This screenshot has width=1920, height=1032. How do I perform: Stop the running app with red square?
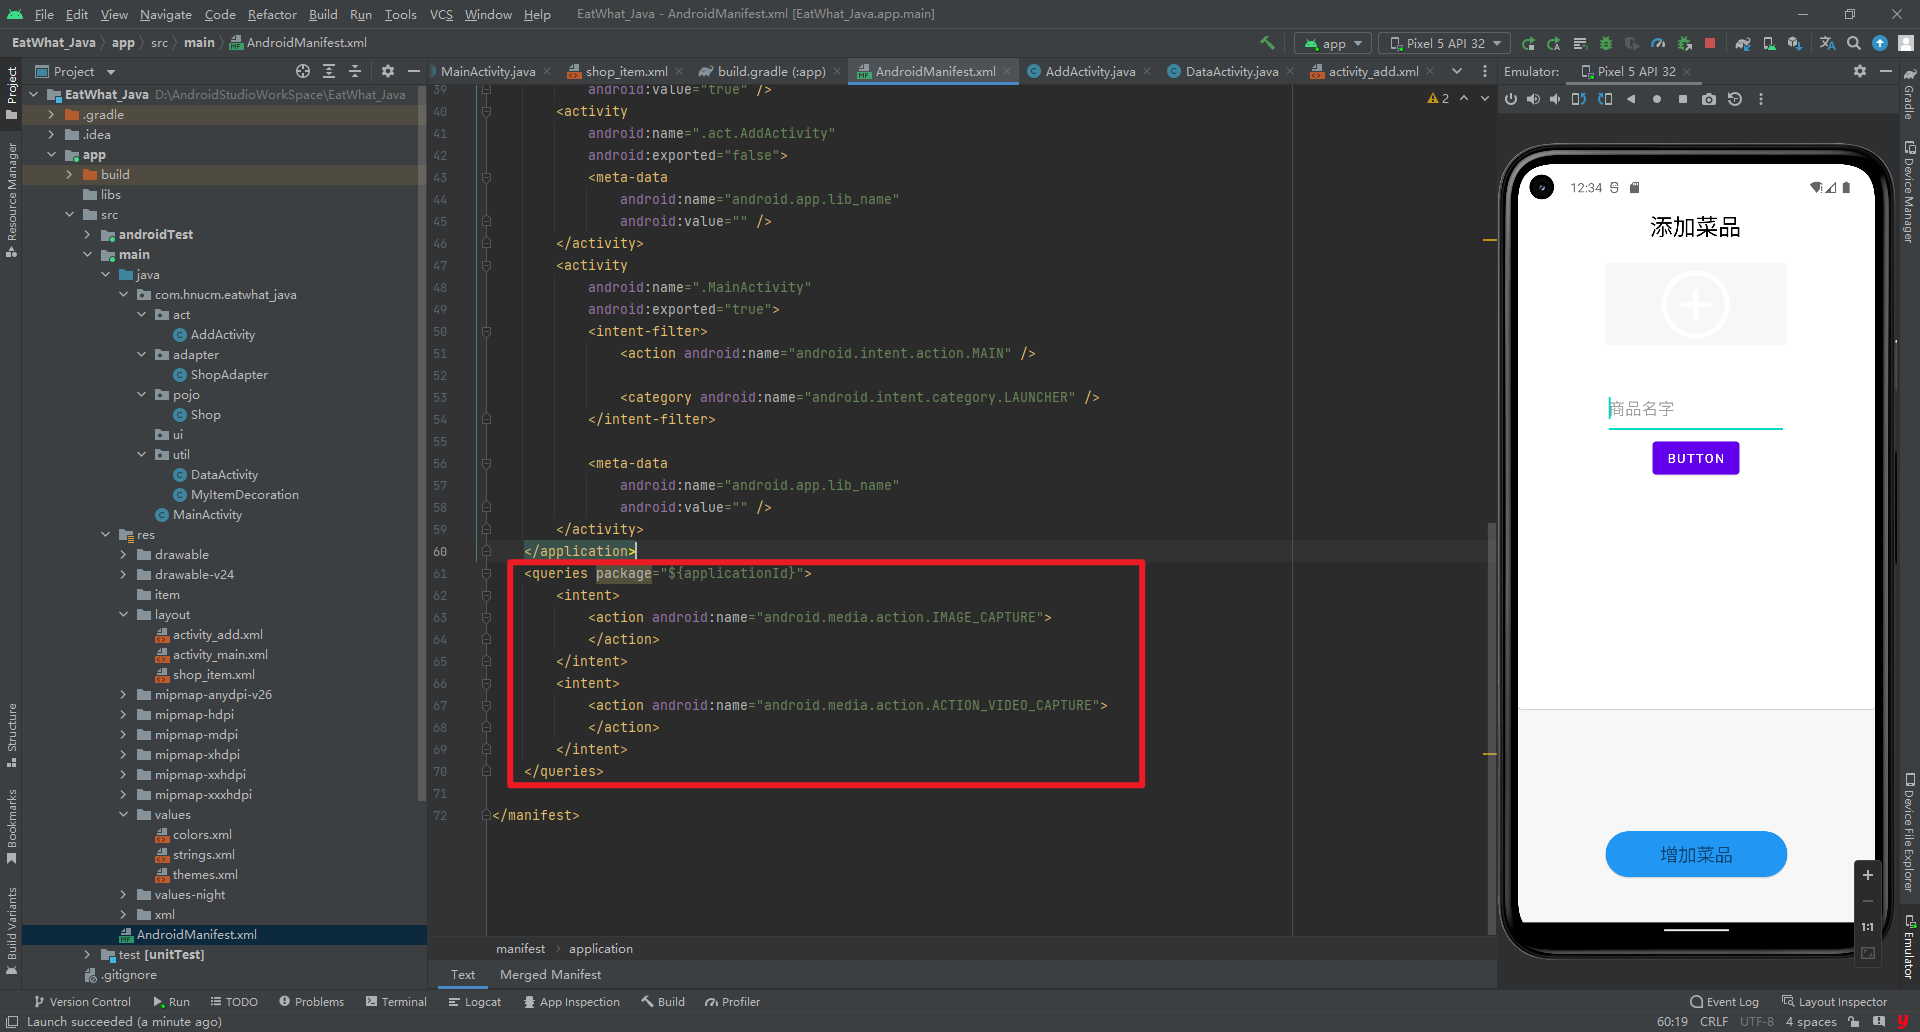pyautogui.click(x=1710, y=43)
